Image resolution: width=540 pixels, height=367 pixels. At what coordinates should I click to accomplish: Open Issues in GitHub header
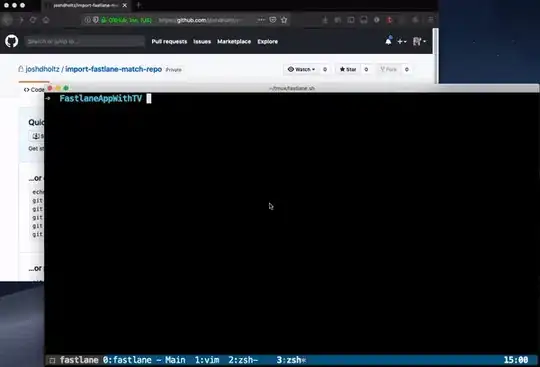(202, 41)
